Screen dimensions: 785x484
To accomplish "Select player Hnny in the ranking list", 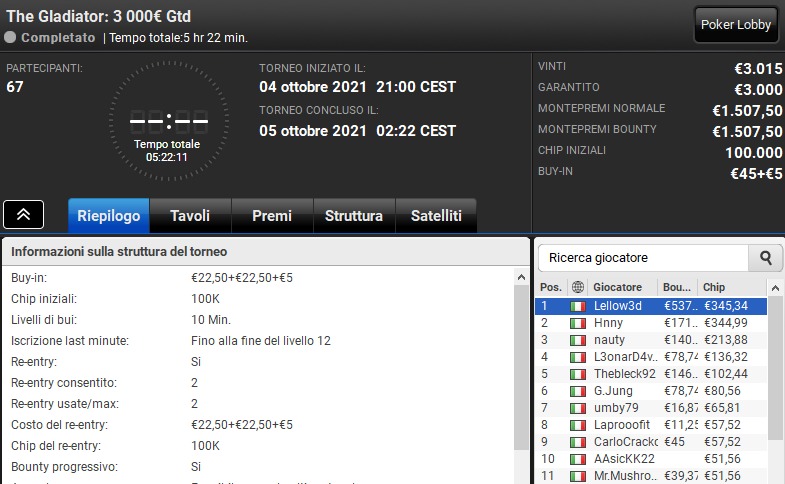I will (651, 323).
